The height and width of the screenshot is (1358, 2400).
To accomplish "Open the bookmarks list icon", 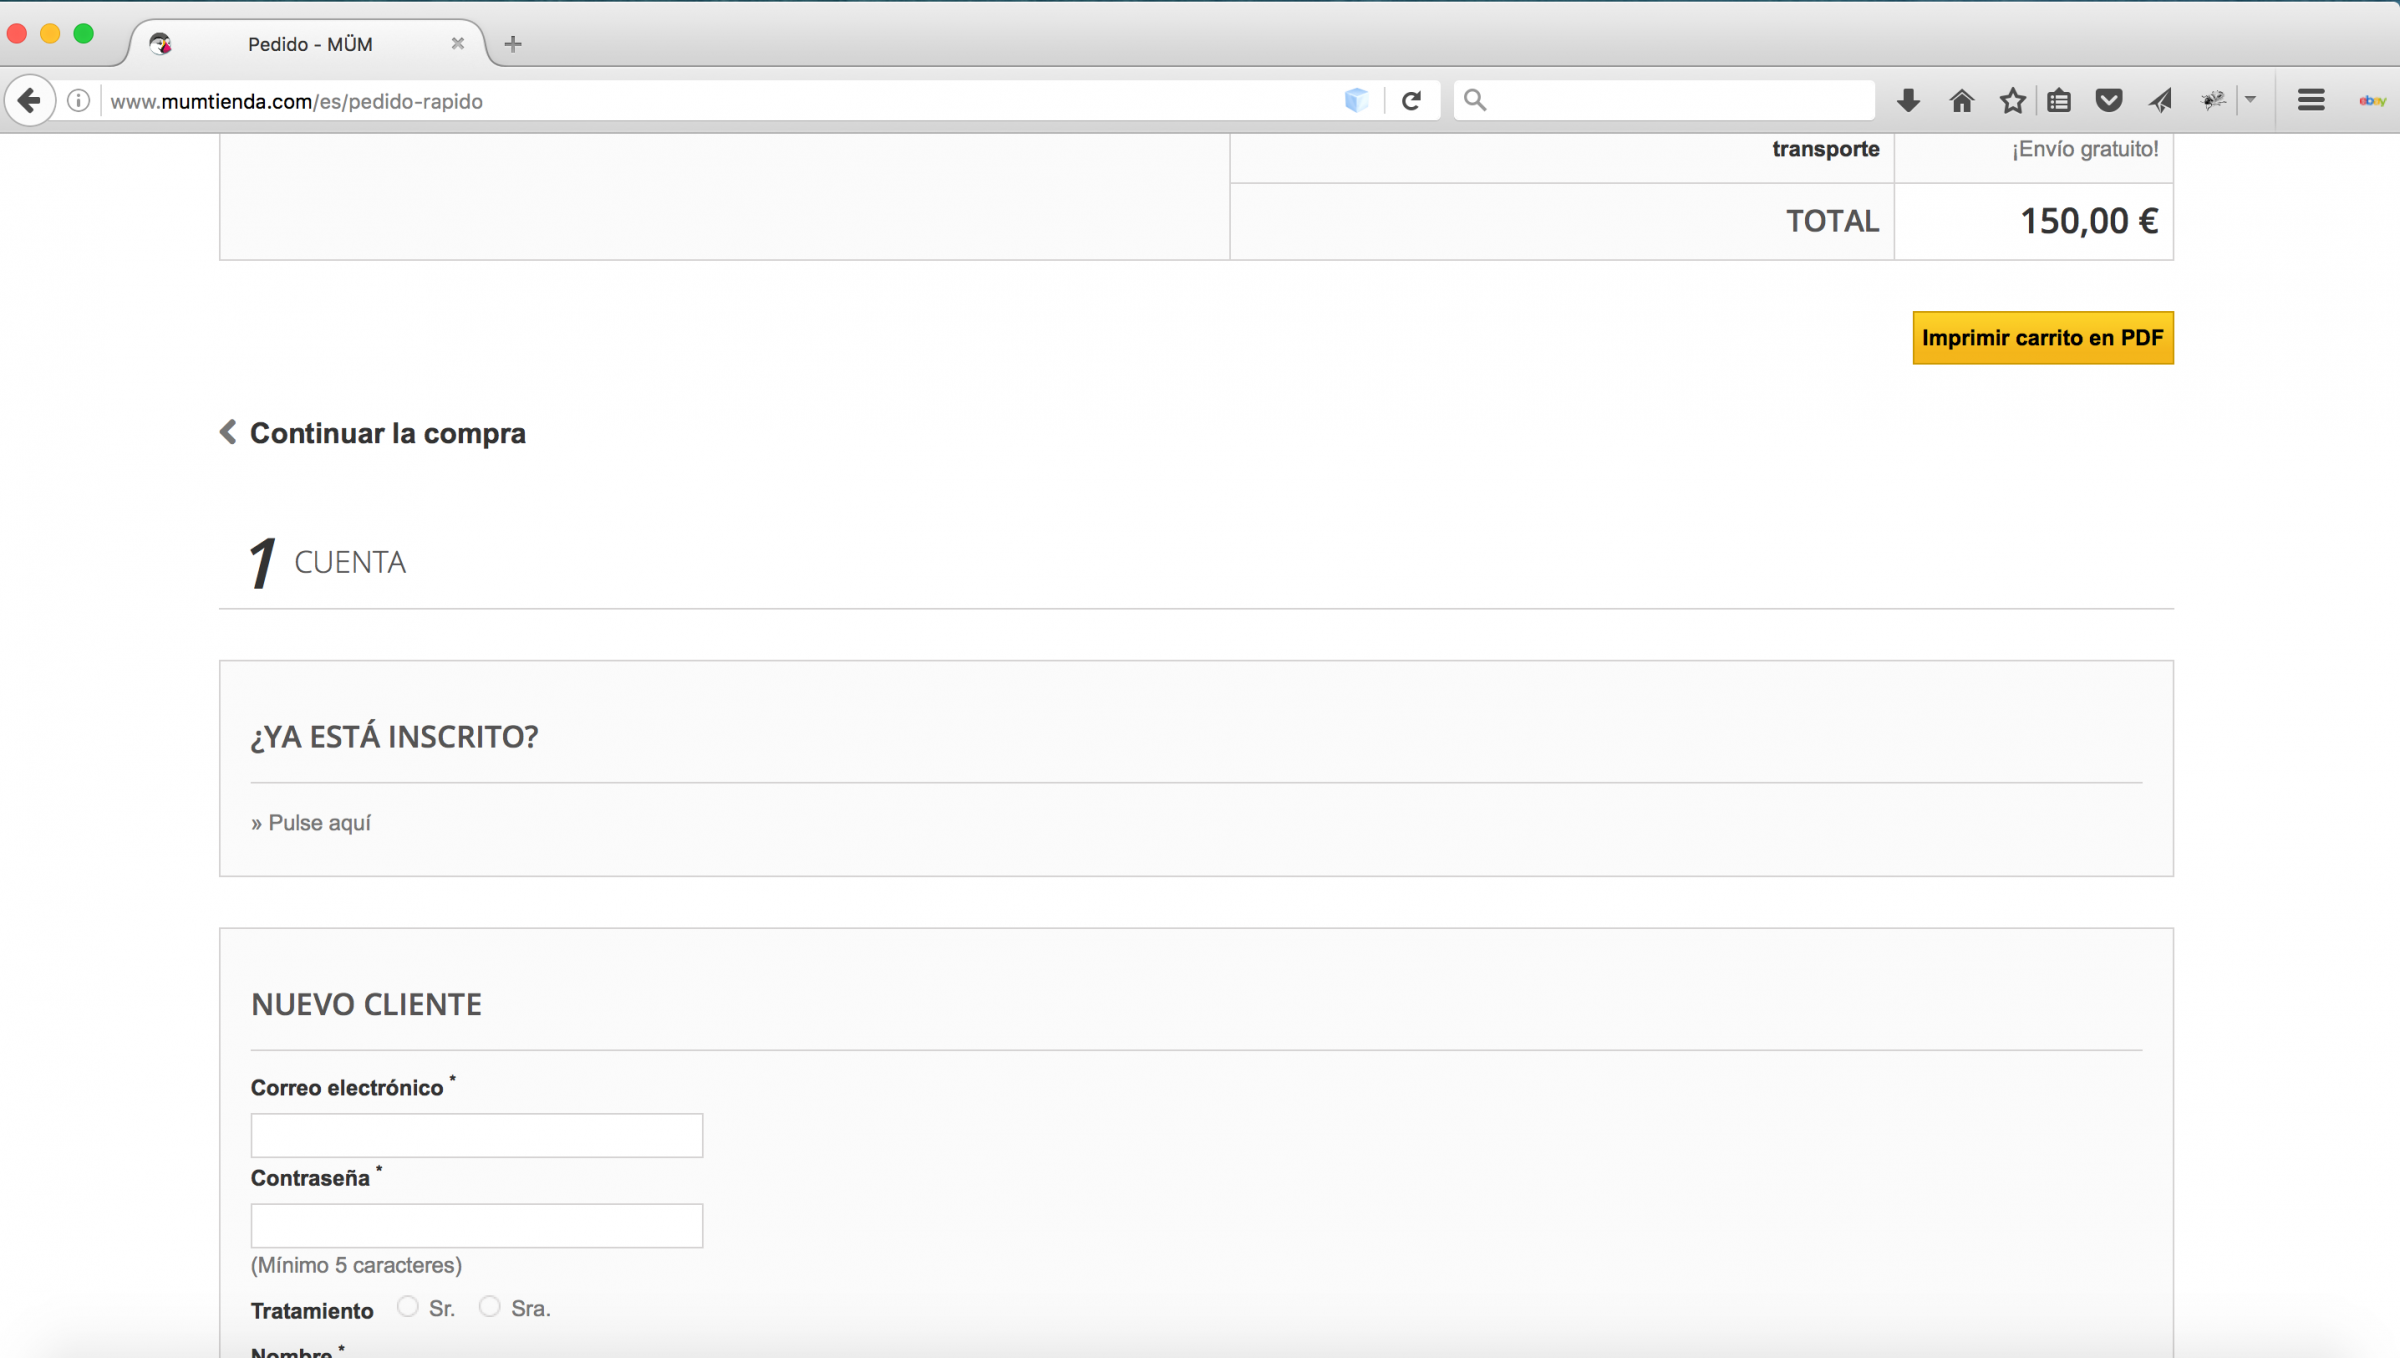I will click(x=2059, y=100).
